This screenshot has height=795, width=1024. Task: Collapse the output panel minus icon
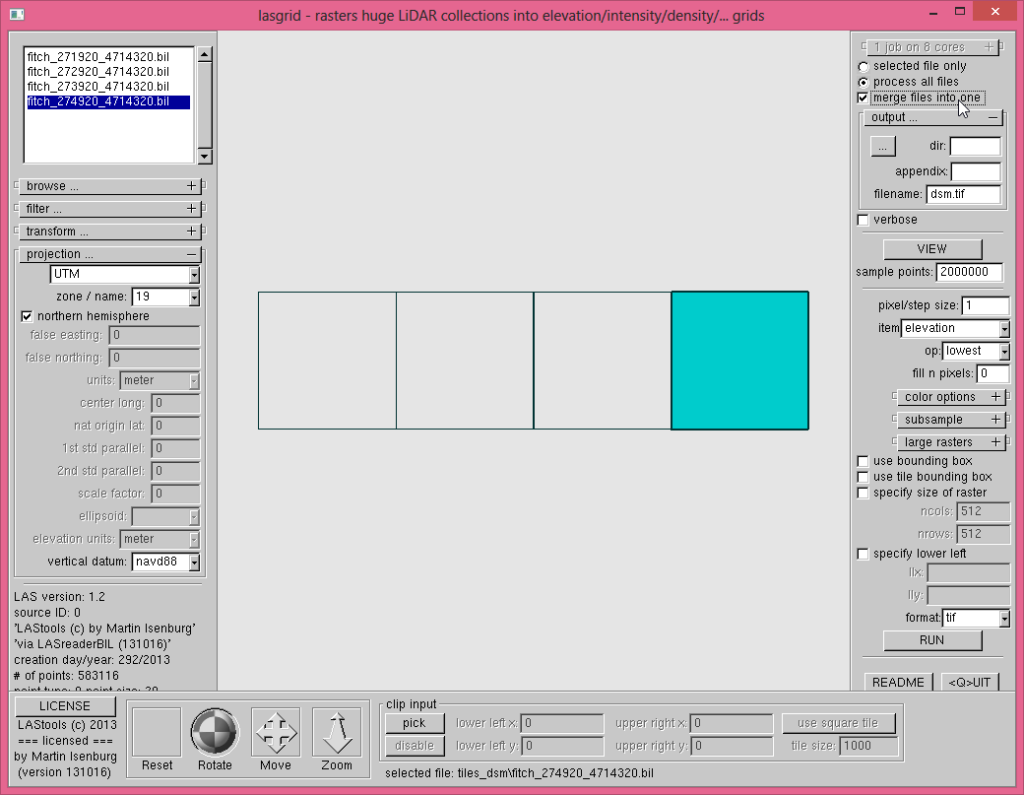coord(992,117)
